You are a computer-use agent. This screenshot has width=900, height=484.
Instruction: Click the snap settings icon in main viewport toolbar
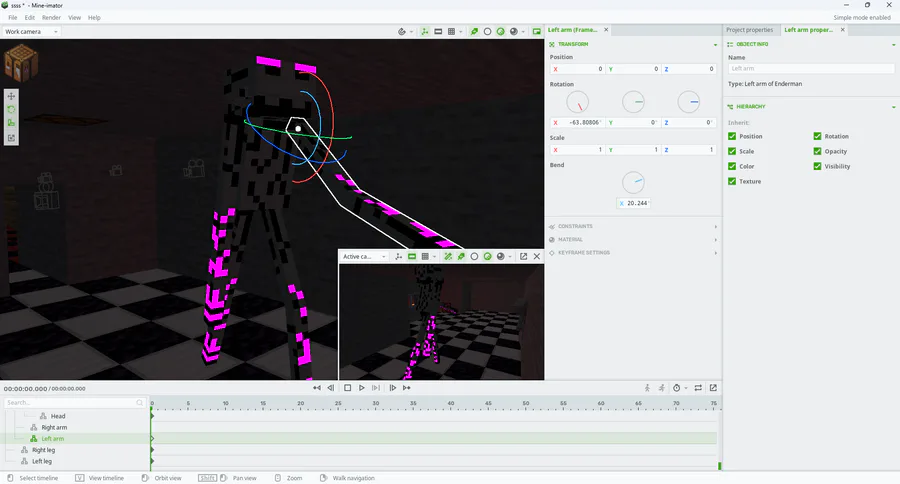tap(402, 32)
